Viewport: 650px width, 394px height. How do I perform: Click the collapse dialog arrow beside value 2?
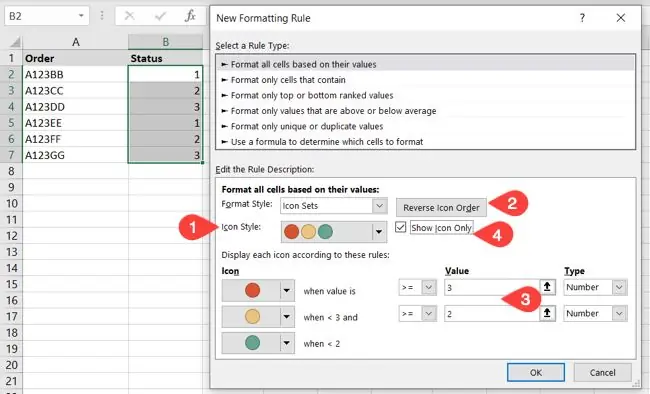click(547, 314)
